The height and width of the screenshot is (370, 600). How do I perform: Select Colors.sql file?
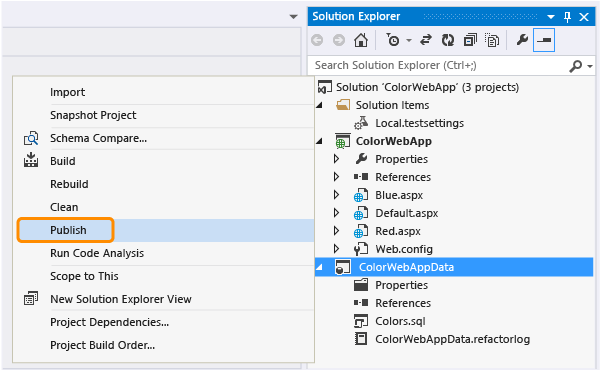coord(400,321)
